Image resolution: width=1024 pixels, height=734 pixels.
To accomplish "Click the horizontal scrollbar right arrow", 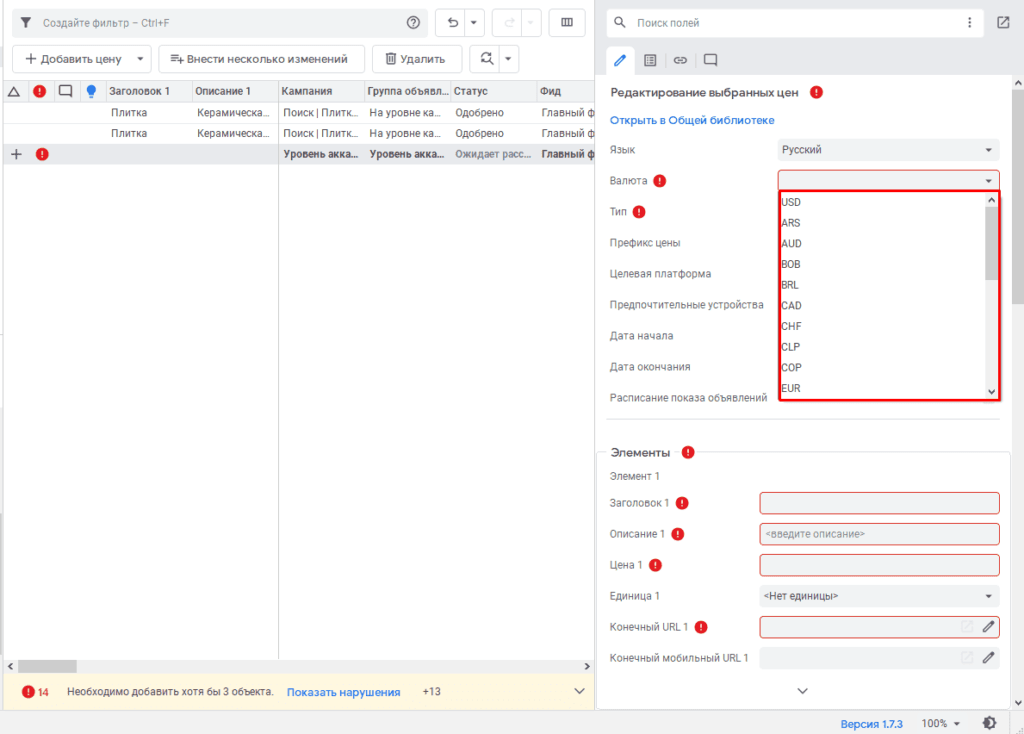I will tap(586, 666).
